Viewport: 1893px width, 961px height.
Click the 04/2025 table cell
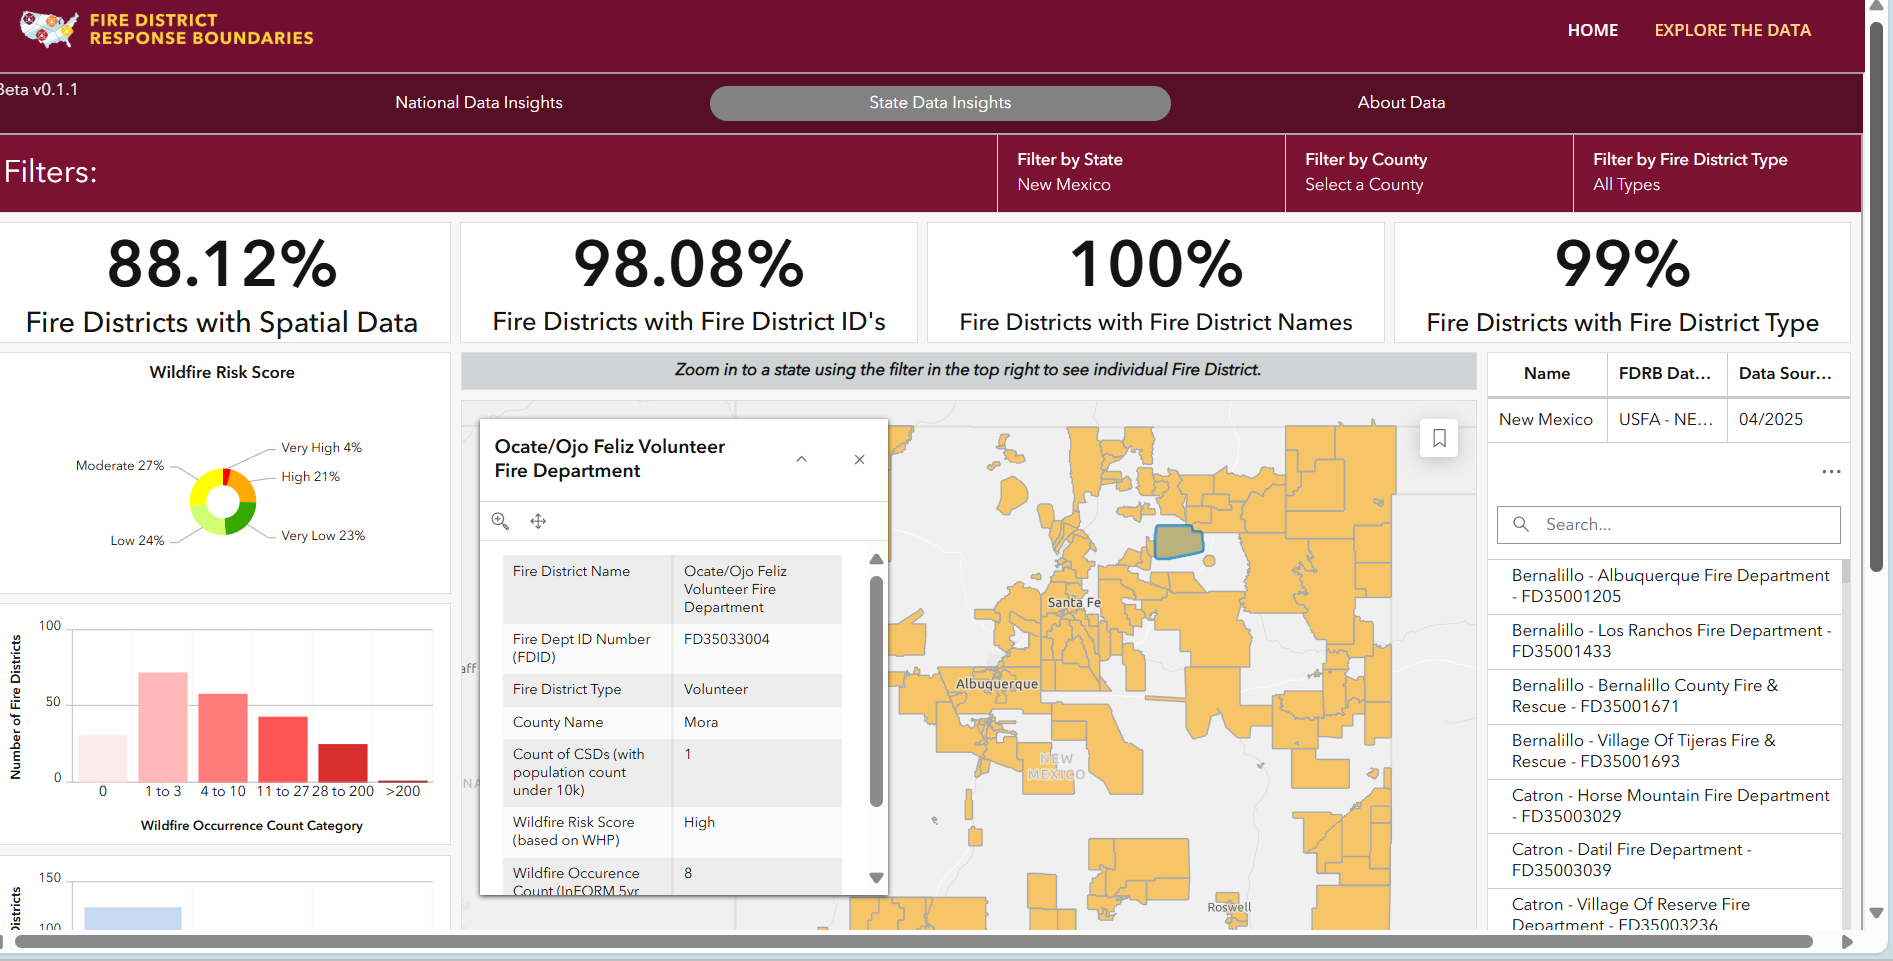coord(1788,420)
